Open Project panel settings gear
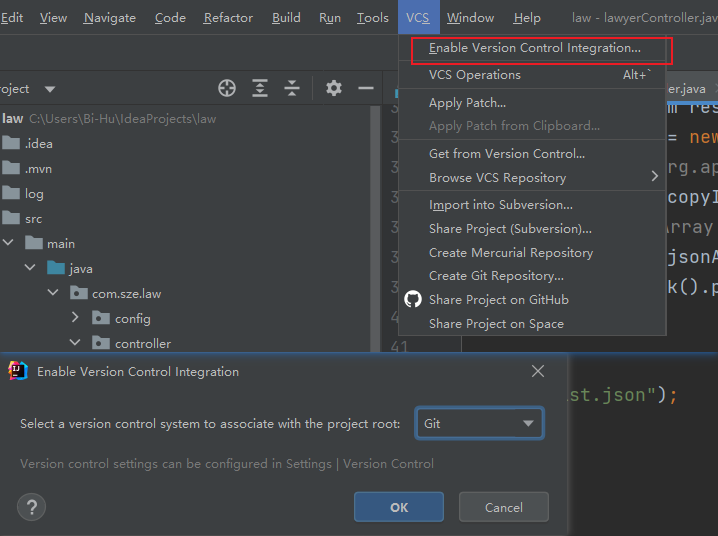Image resolution: width=718 pixels, height=536 pixels. point(334,88)
